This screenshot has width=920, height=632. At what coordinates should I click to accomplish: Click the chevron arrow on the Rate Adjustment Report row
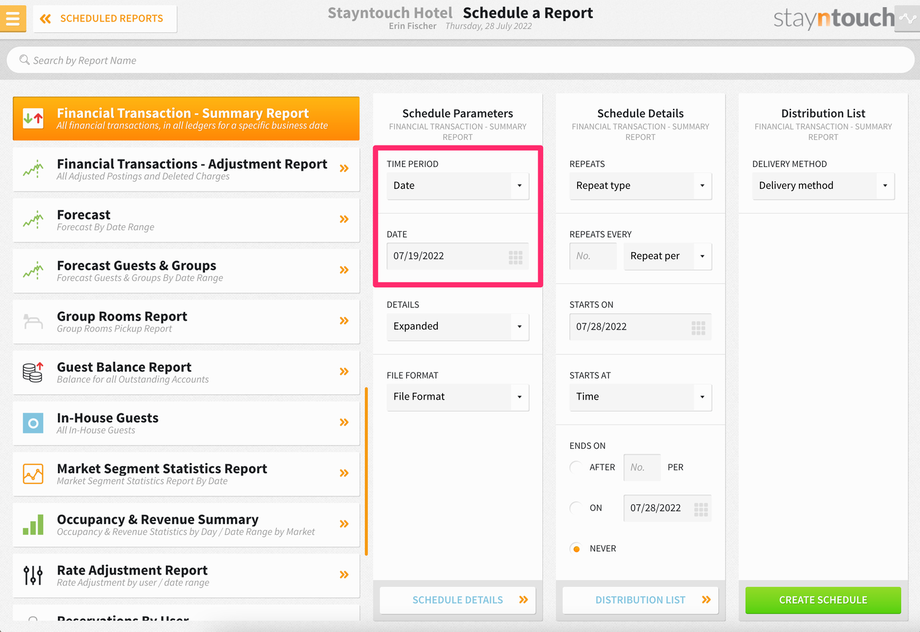(x=344, y=574)
